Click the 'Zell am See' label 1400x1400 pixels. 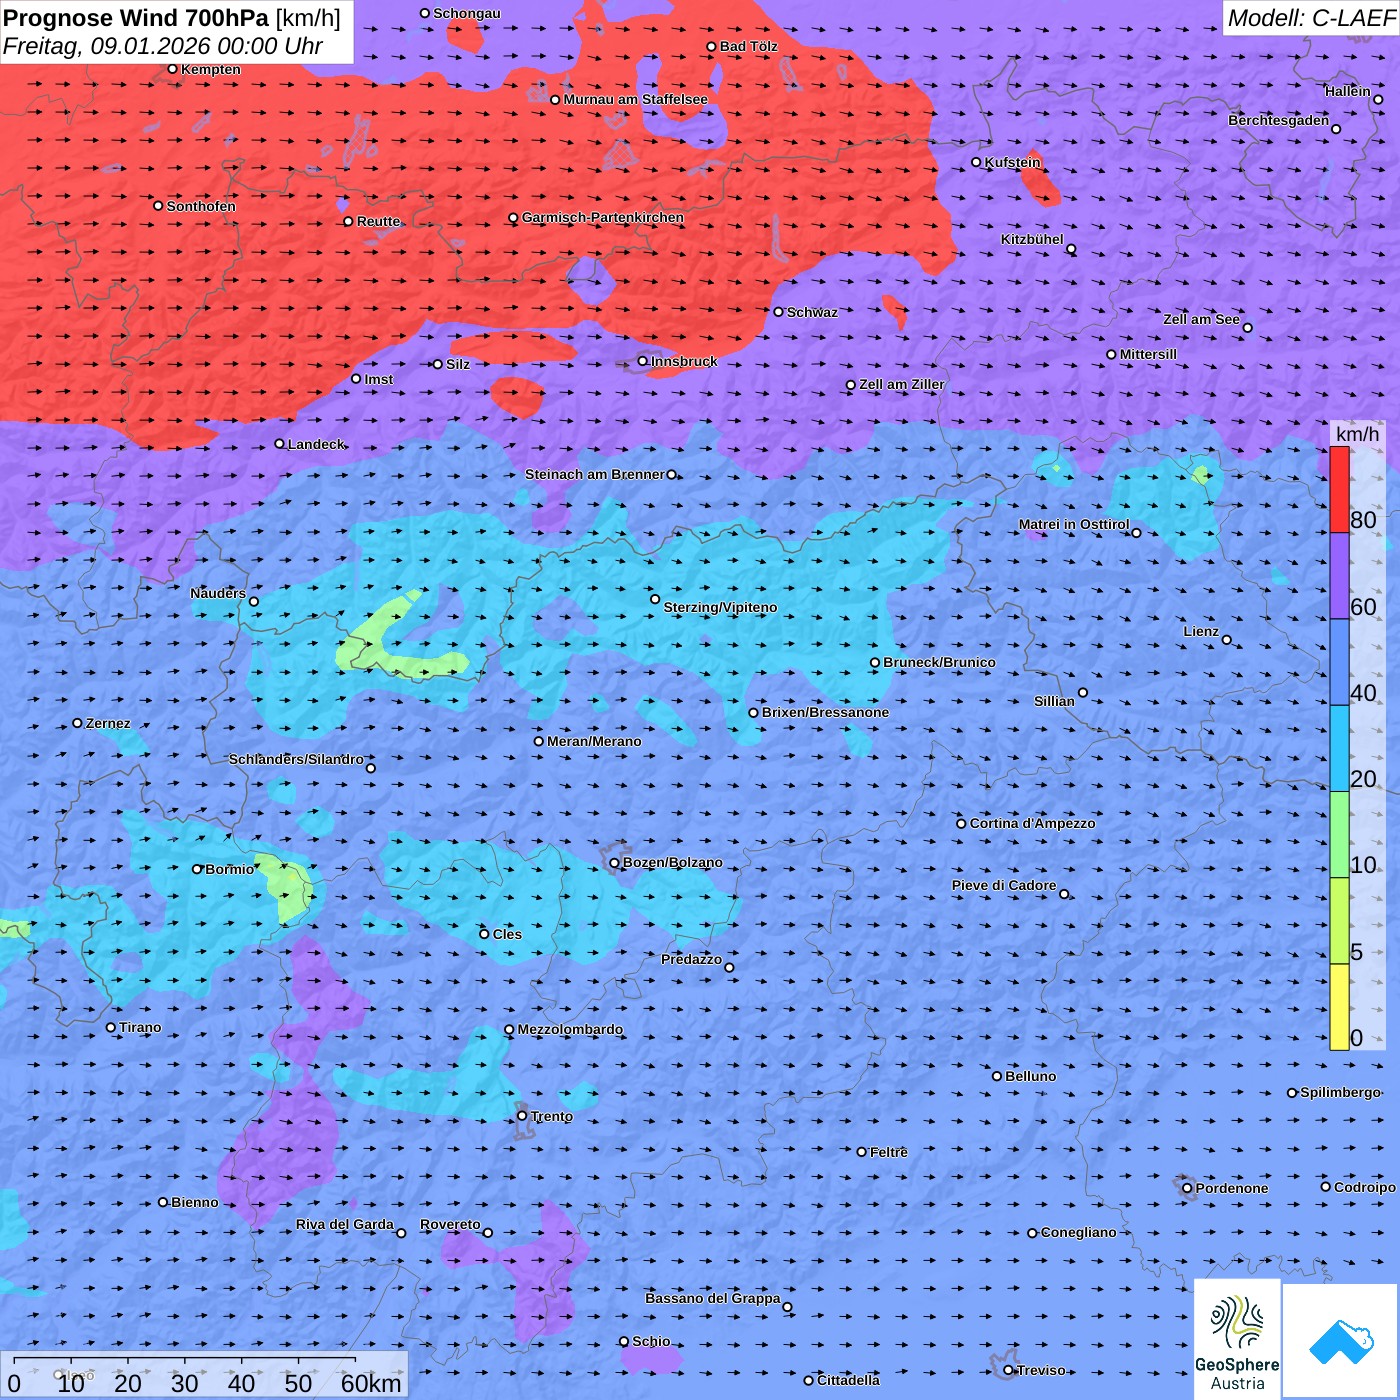(1201, 319)
